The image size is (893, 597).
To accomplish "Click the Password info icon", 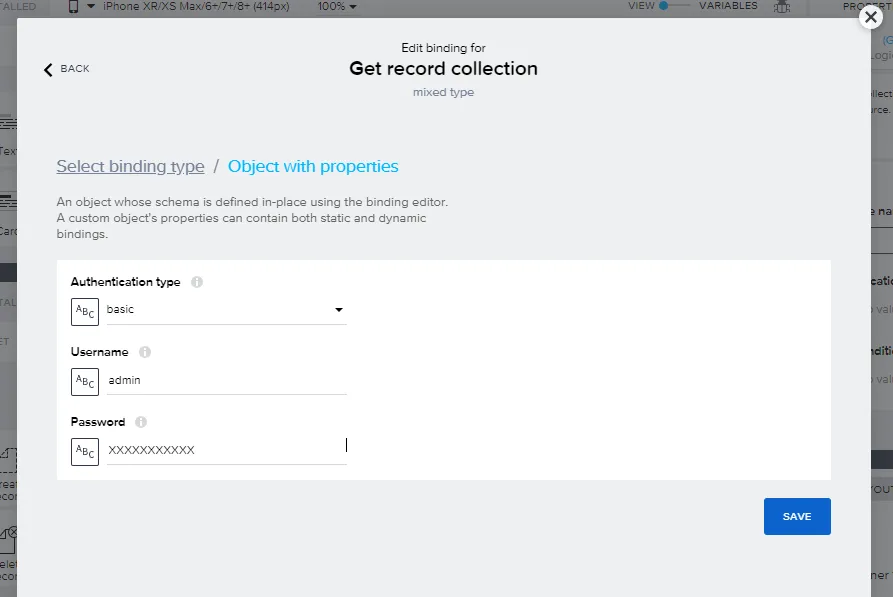I will tap(141, 422).
